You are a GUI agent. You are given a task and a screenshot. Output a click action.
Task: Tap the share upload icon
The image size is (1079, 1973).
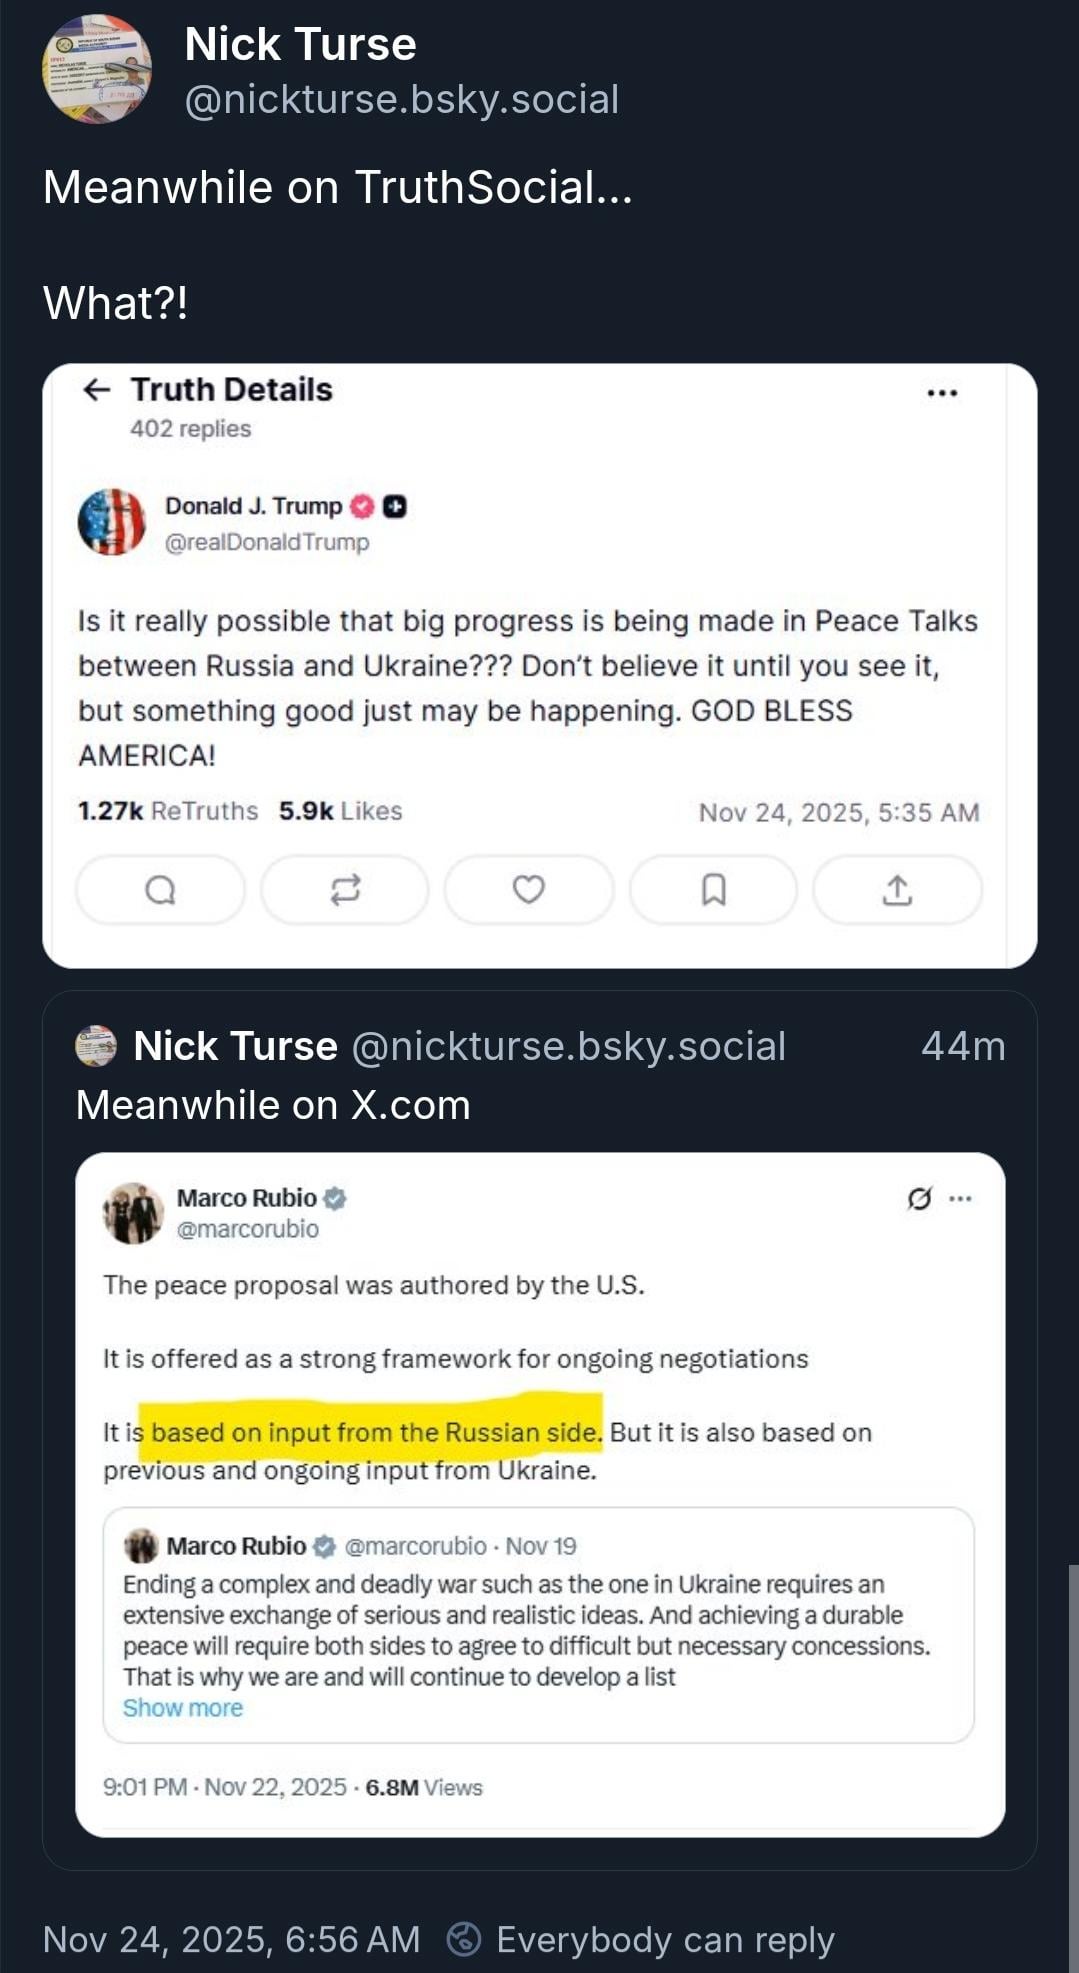click(x=897, y=889)
